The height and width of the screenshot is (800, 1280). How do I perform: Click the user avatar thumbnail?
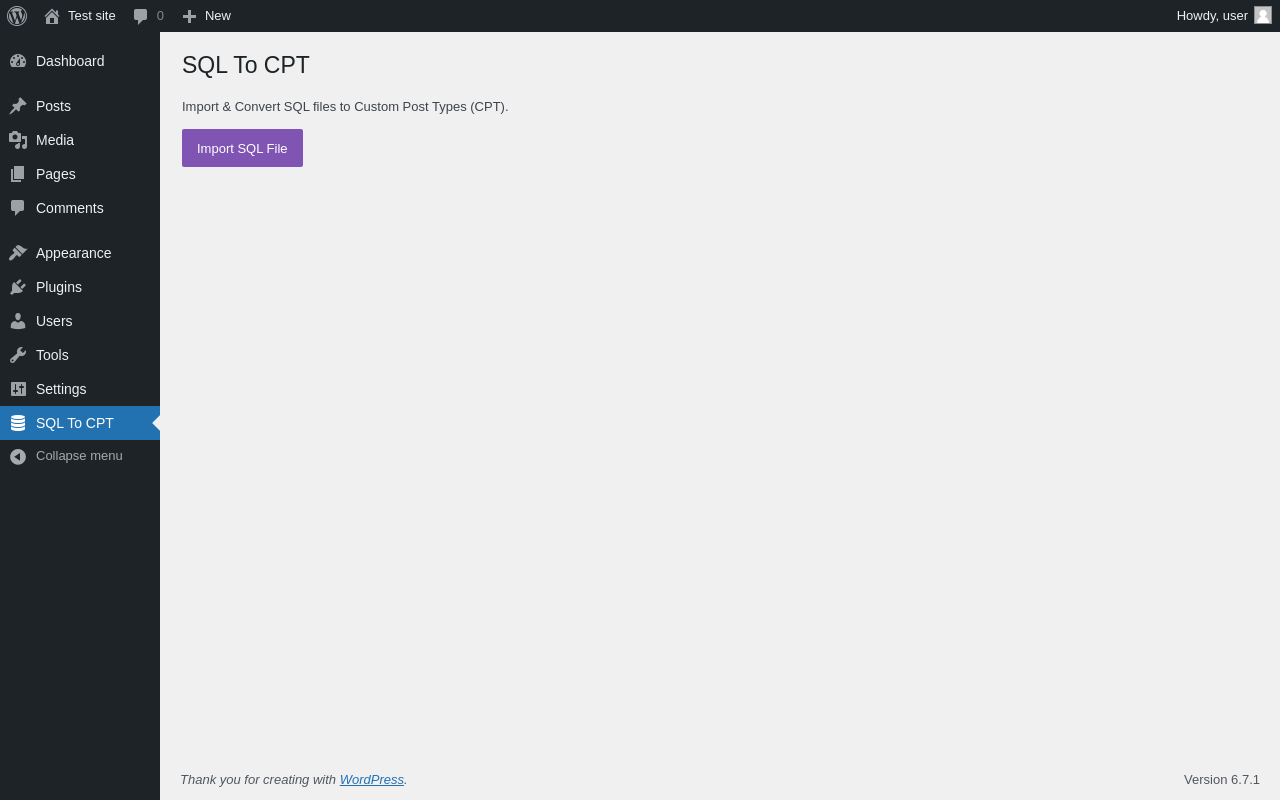pos(1263,15)
